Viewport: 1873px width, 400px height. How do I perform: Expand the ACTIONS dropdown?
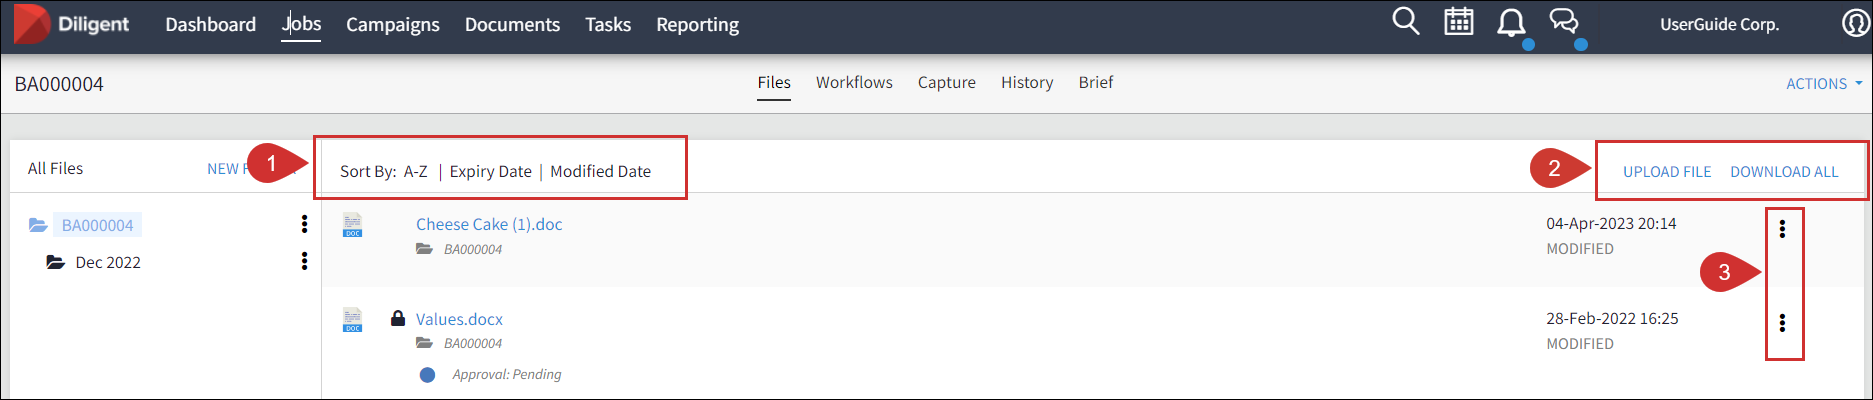[x=1823, y=84]
